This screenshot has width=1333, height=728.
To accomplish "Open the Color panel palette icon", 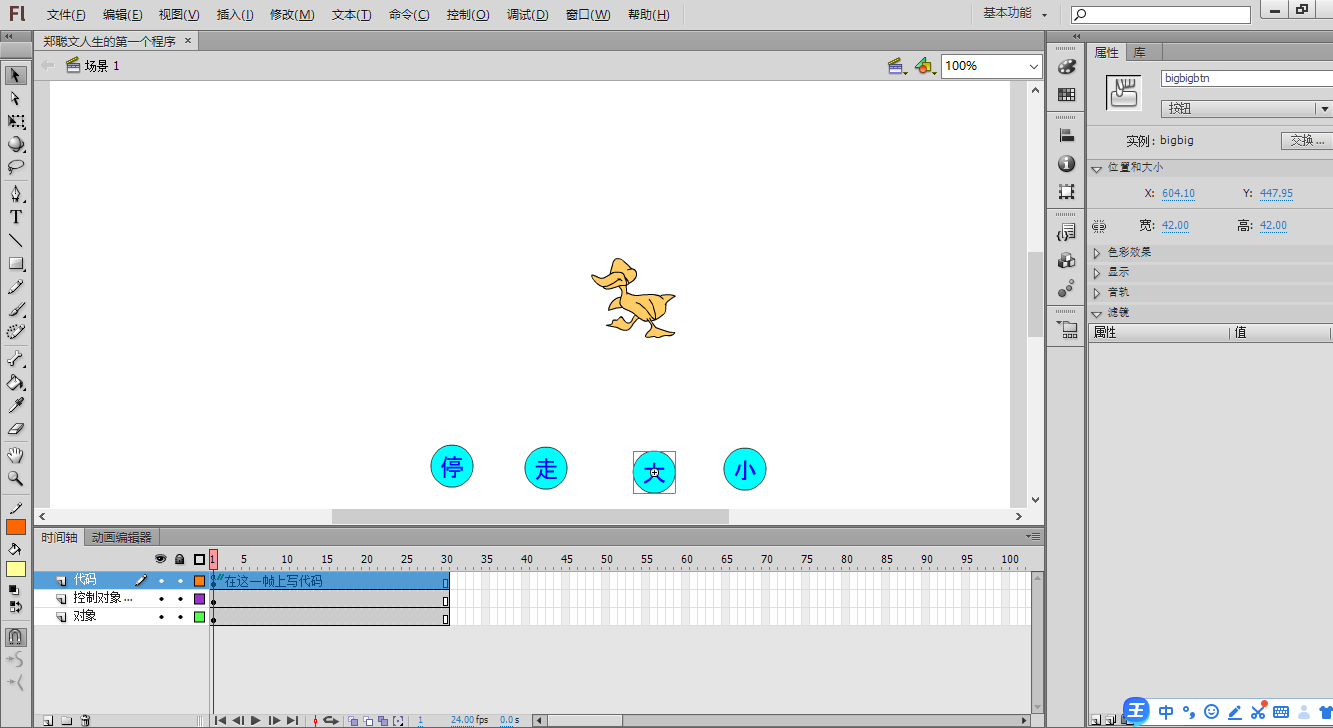I will (x=1067, y=66).
